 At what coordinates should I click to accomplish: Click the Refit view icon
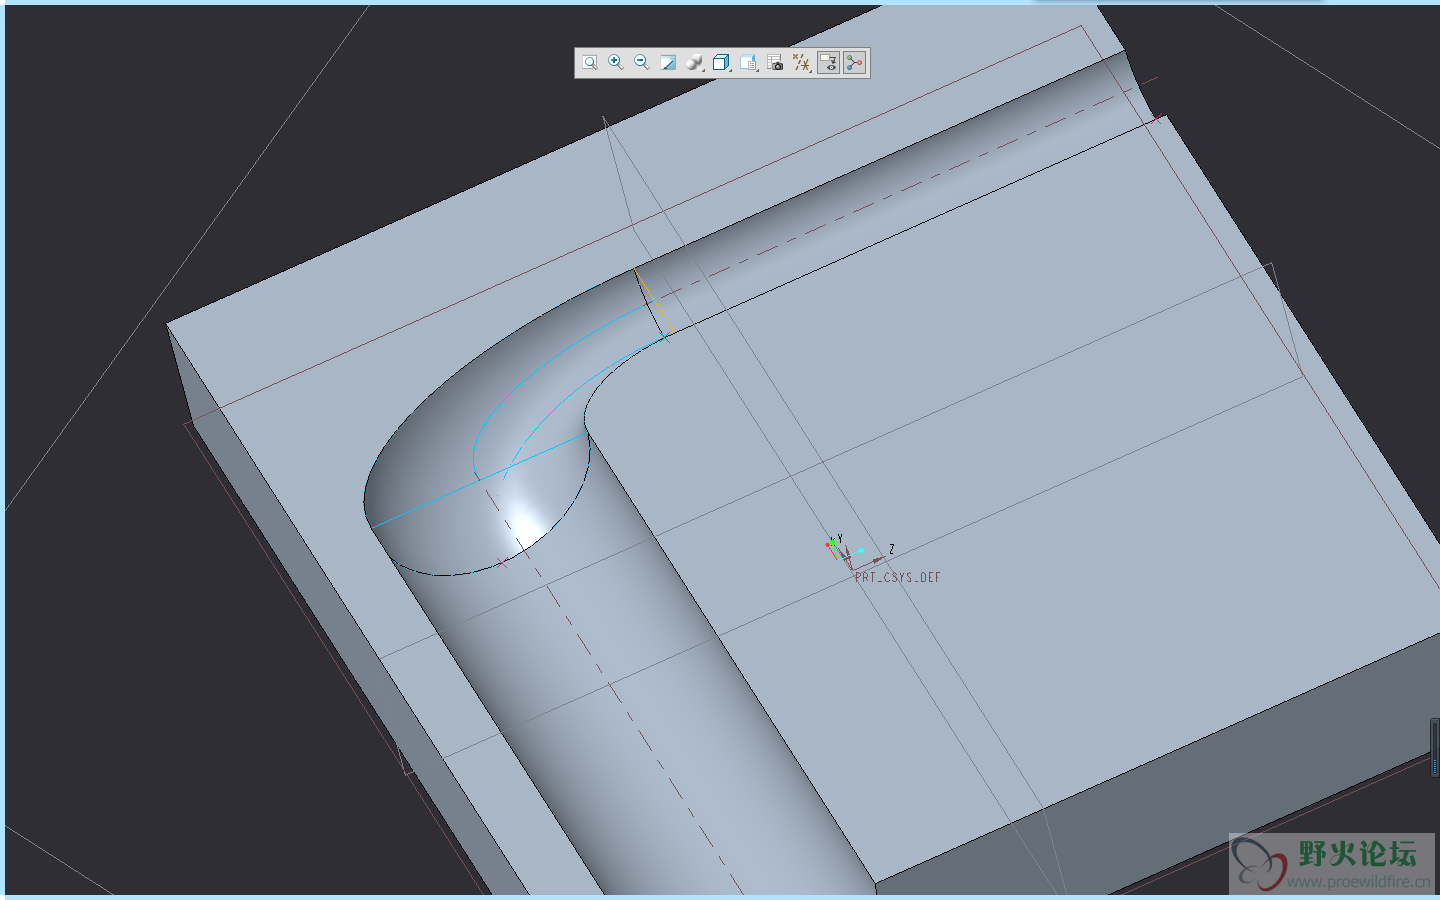(x=590, y=63)
